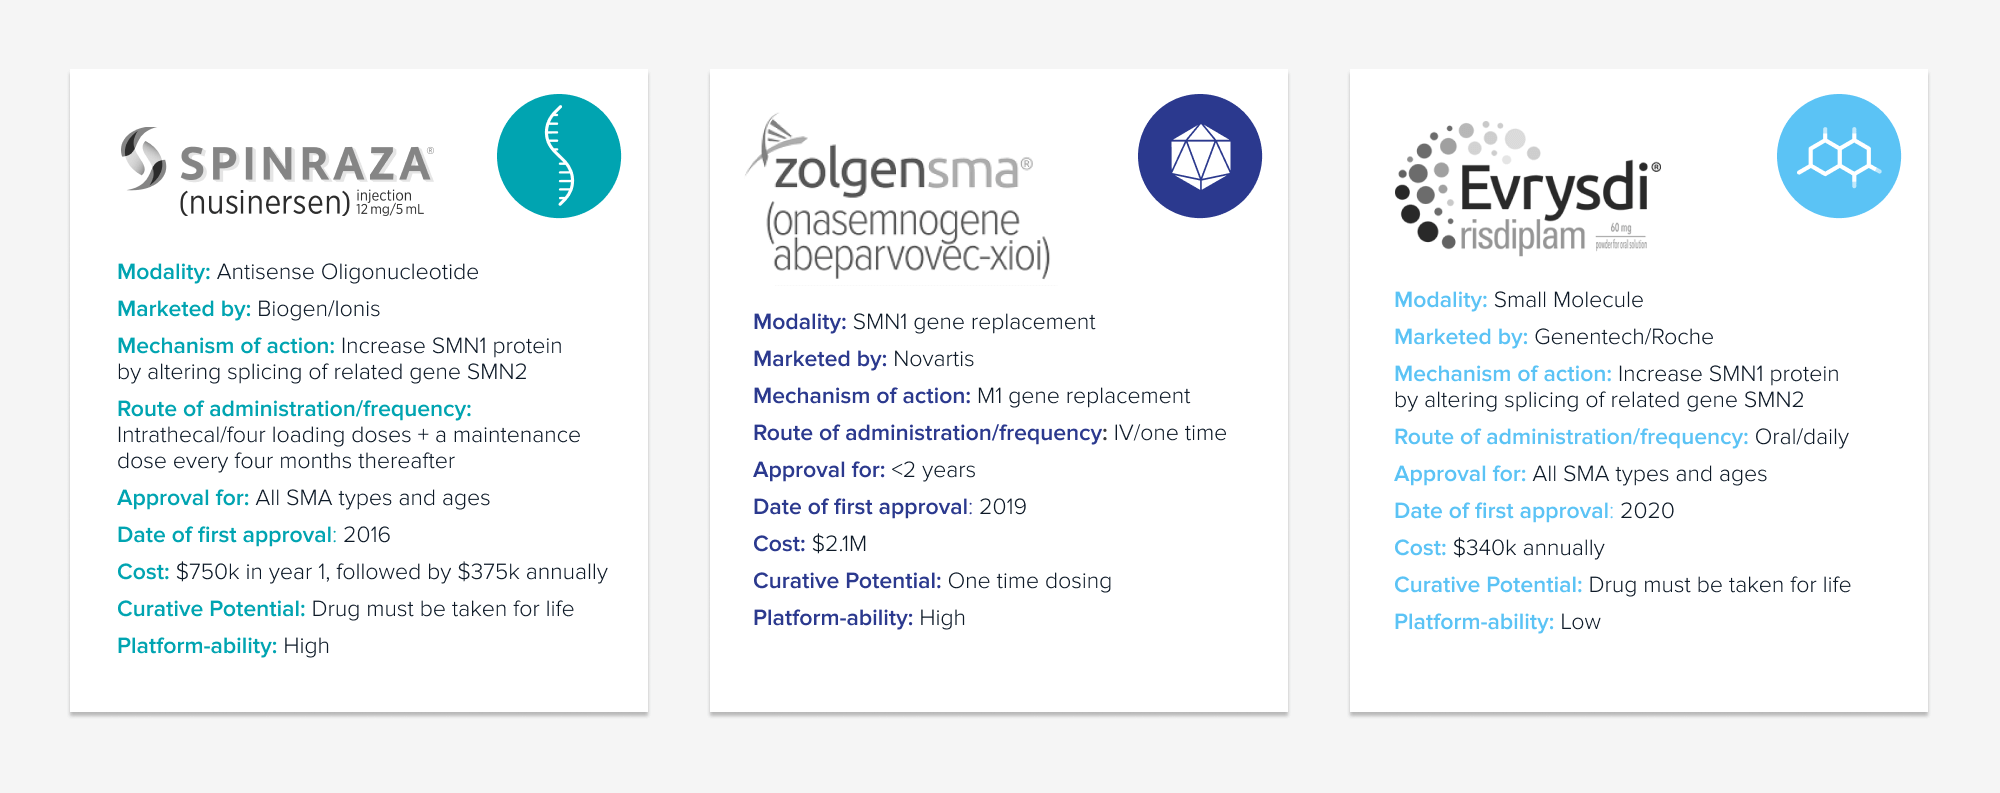Click the Oral/daily route of administration line
The height and width of the screenshot is (793, 2000).
tap(1620, 437)
